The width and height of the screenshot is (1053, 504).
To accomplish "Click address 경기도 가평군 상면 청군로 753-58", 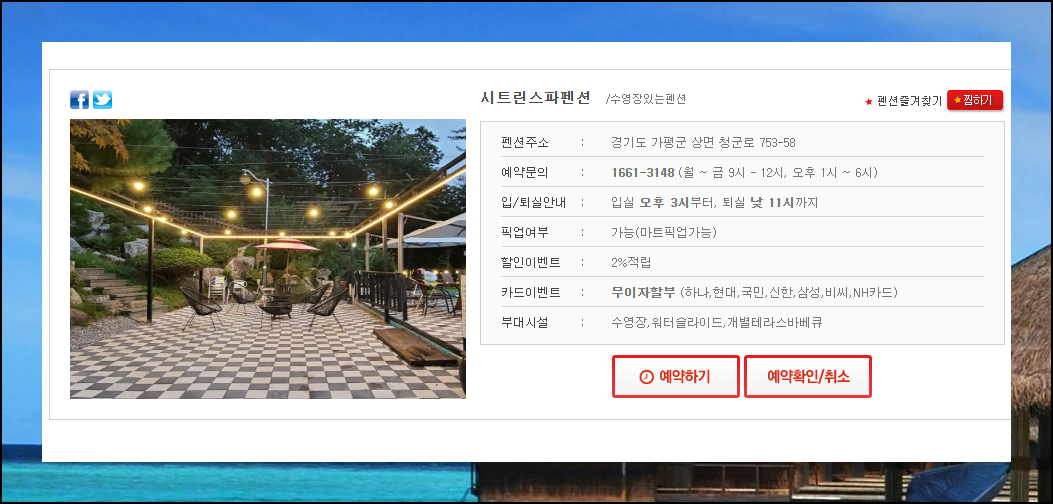I will pos(703,142).
